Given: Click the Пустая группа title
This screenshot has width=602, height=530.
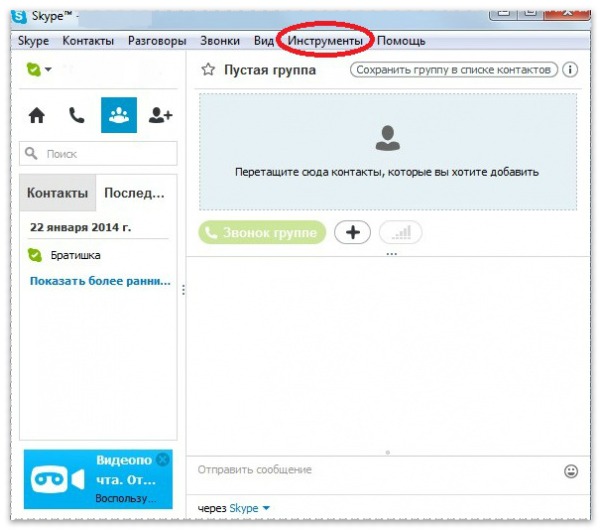Looking at the screenshot, I should (270, 70).
